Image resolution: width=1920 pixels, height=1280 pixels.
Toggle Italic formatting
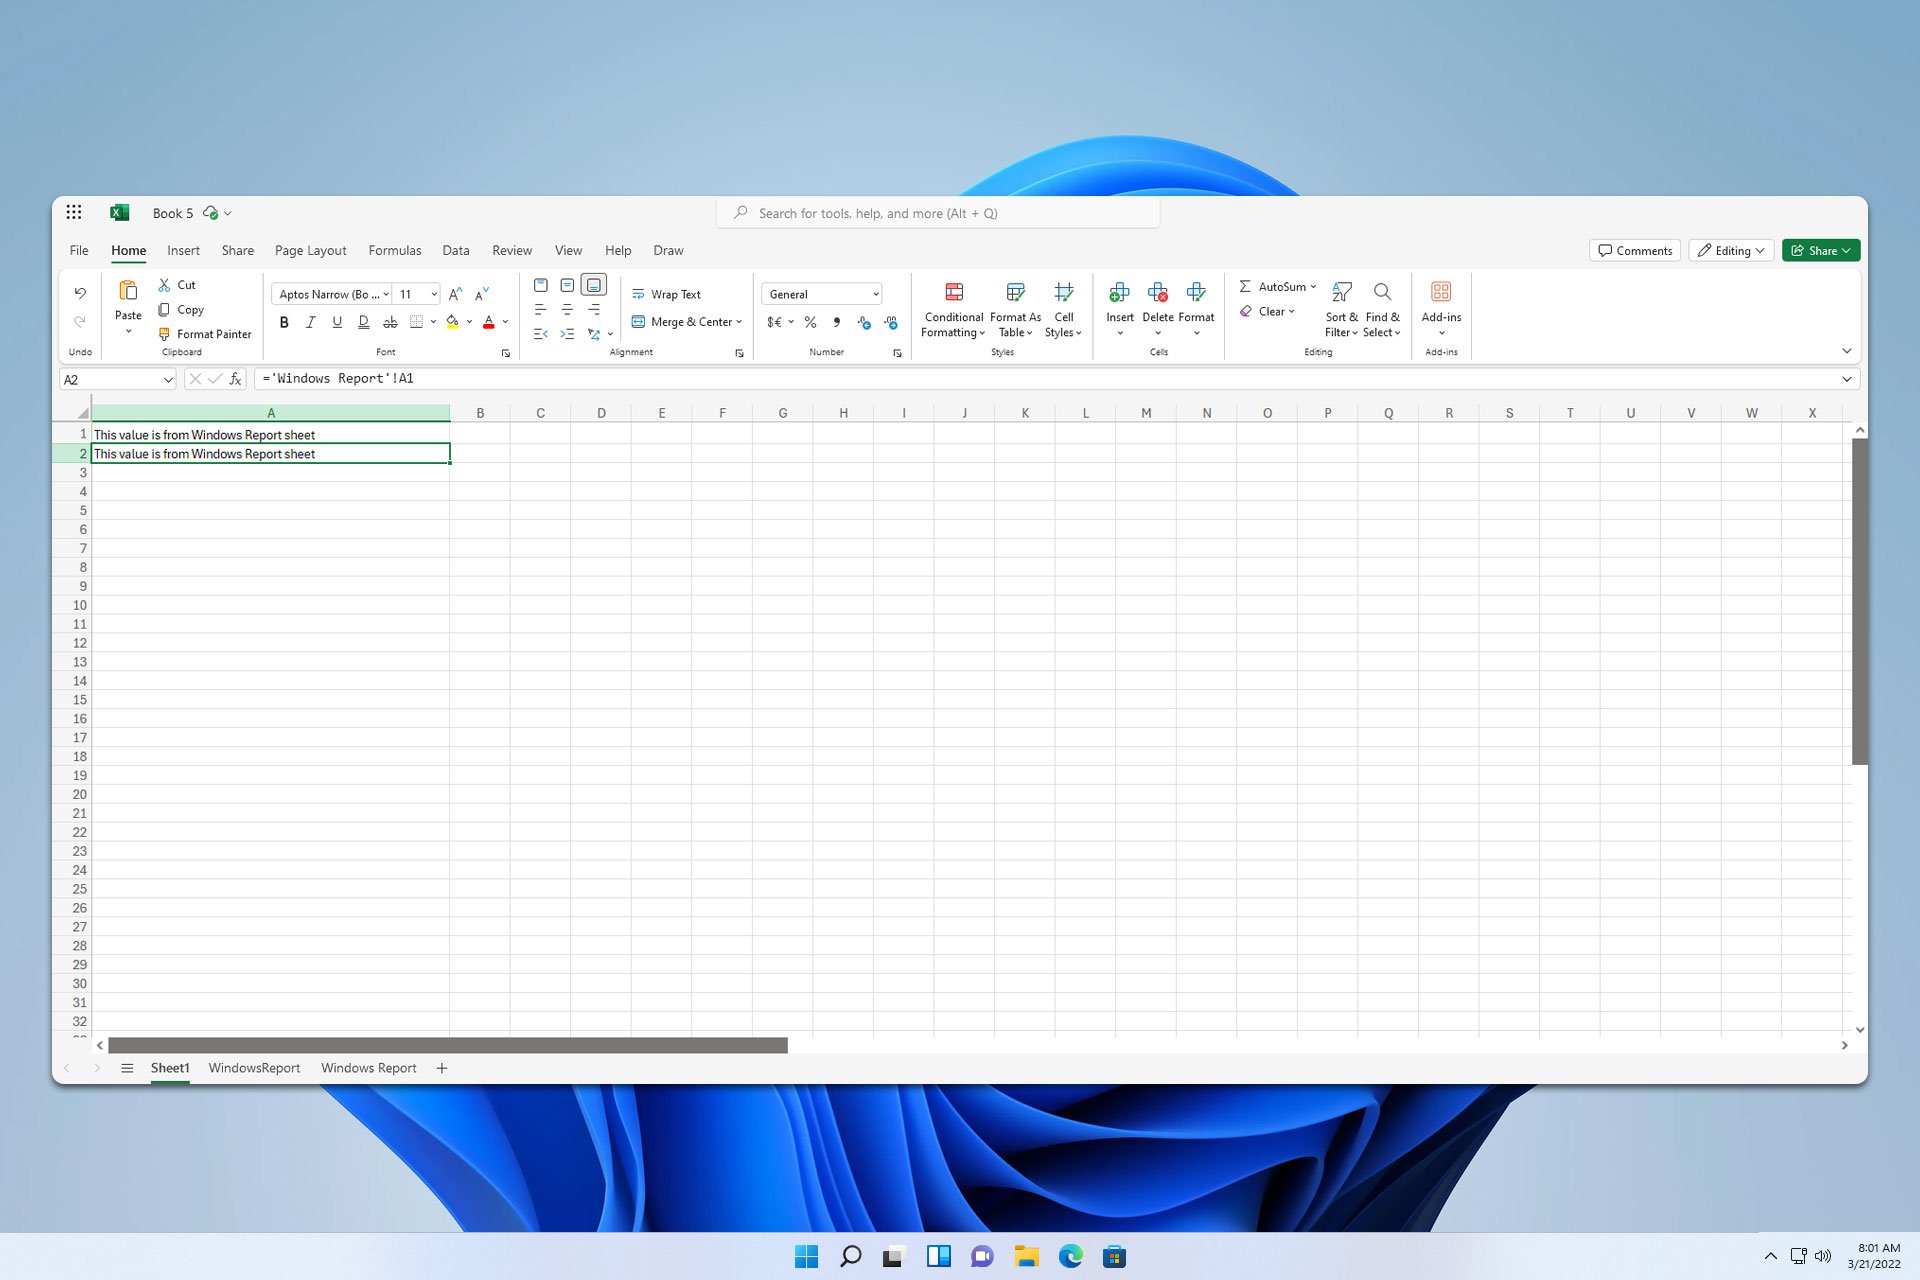(x=310, y=322)
